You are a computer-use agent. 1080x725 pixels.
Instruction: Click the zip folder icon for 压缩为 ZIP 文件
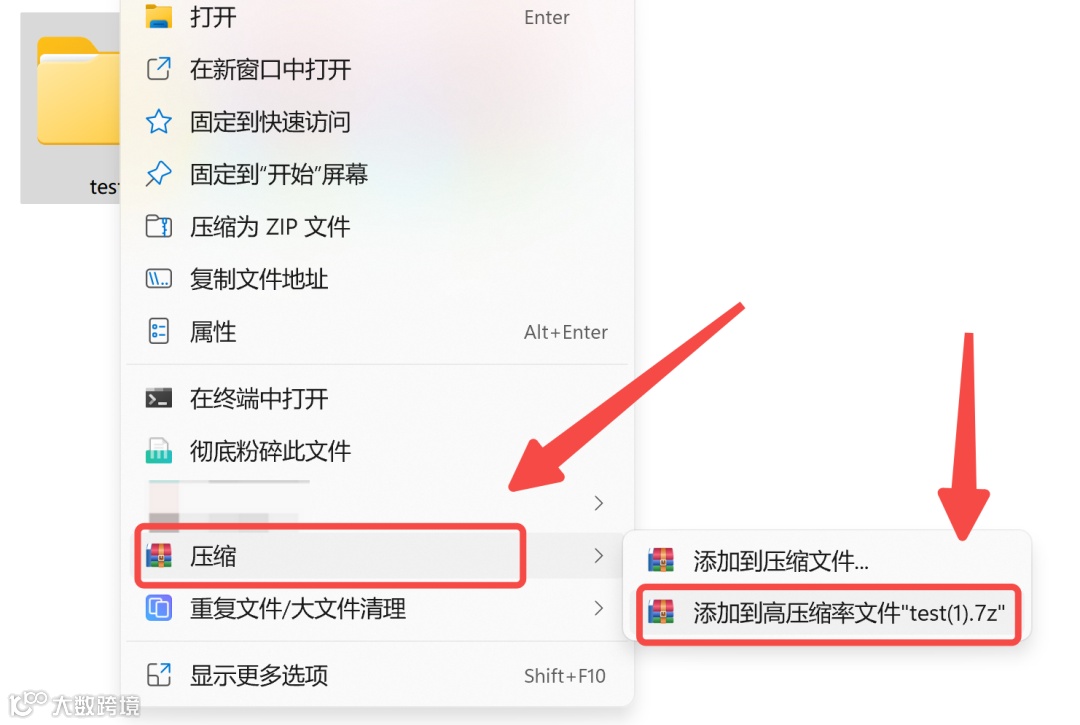click(158, 227)
